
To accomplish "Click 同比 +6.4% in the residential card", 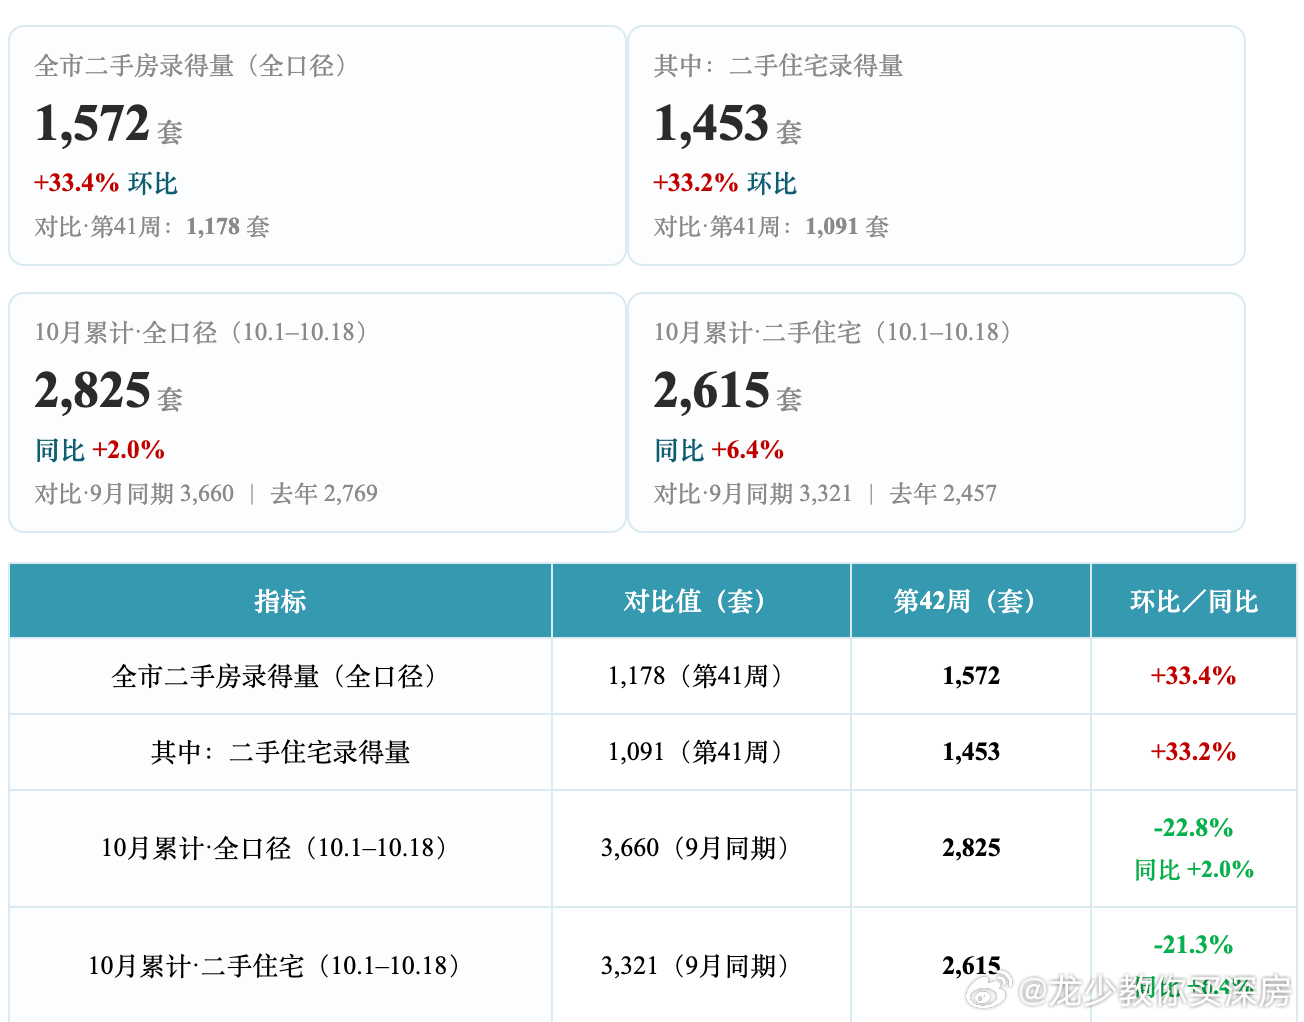I will point(719,450).
